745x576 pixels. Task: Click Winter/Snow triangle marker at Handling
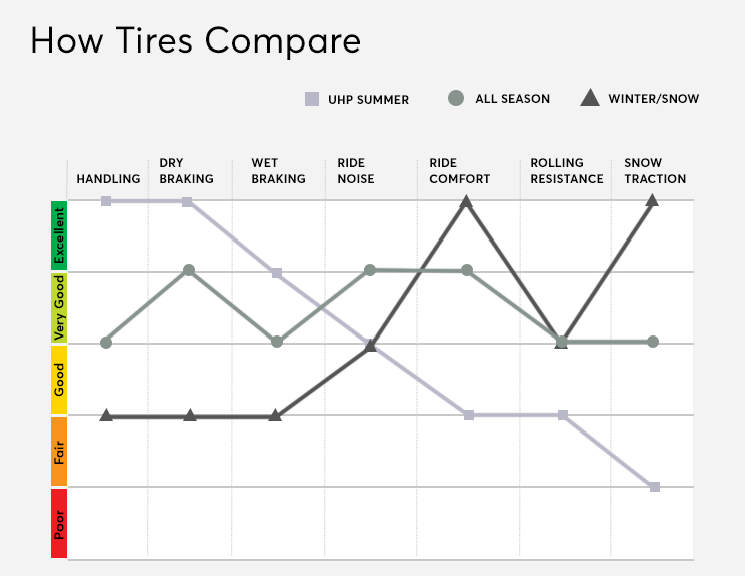pyautogui.click(x=107, y=414)
